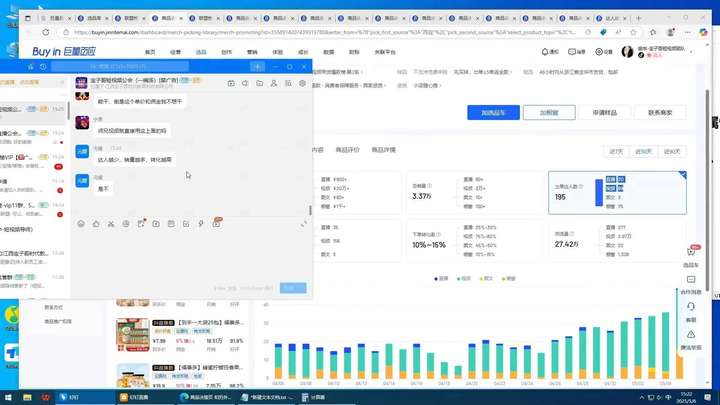Send the chat message with blue send button
The image size is (720, 405).
[293, 288]
